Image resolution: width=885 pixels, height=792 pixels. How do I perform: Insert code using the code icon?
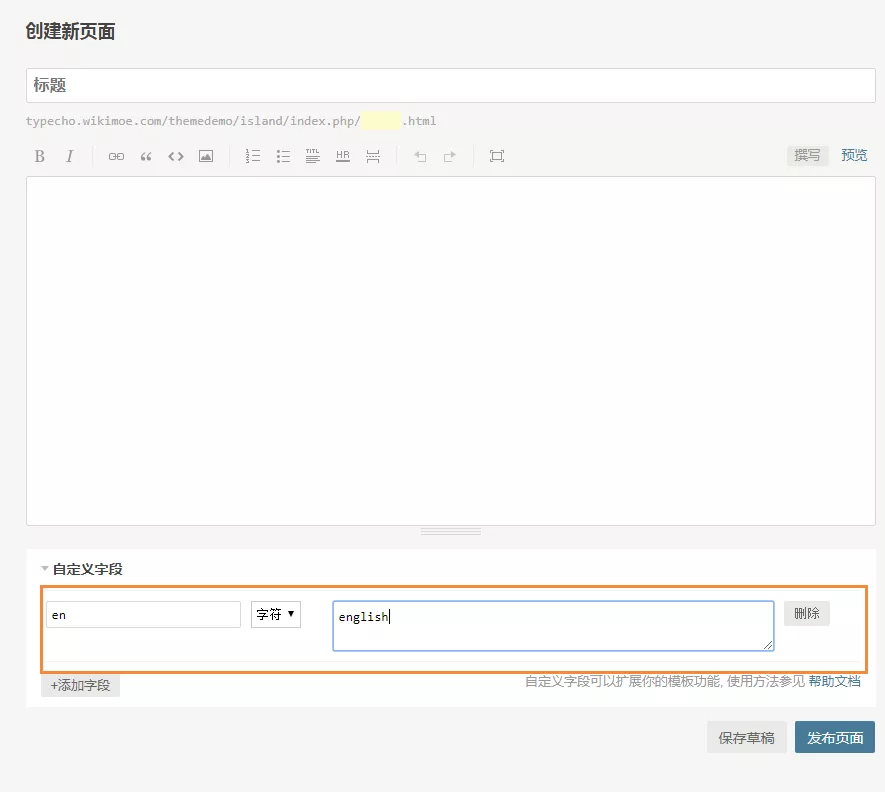coord(175,156)
